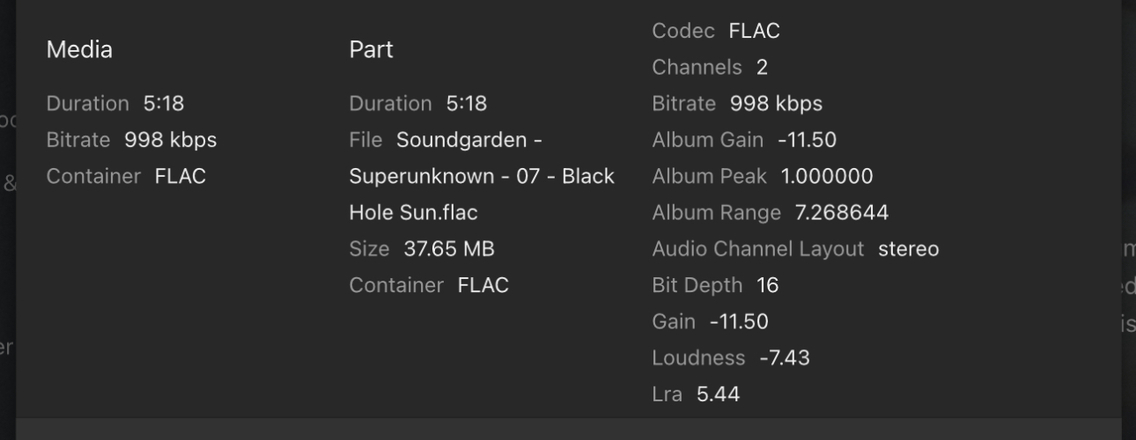1136x440 pixels.
Task: Click the Media section heading
Action: (79, 49)
